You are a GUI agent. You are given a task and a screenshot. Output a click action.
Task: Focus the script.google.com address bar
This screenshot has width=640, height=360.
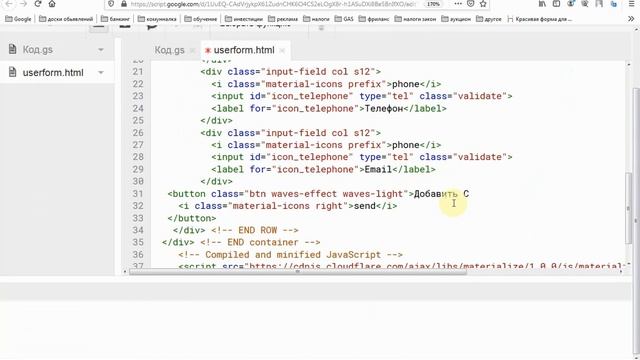[273, 4]
